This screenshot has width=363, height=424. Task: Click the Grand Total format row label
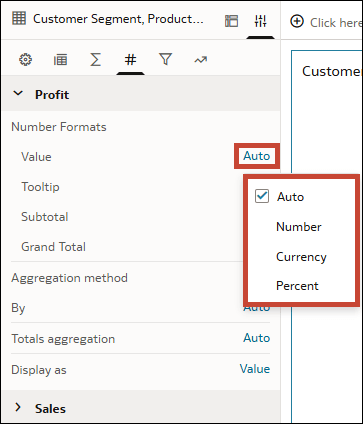click(x=53, y=247)
